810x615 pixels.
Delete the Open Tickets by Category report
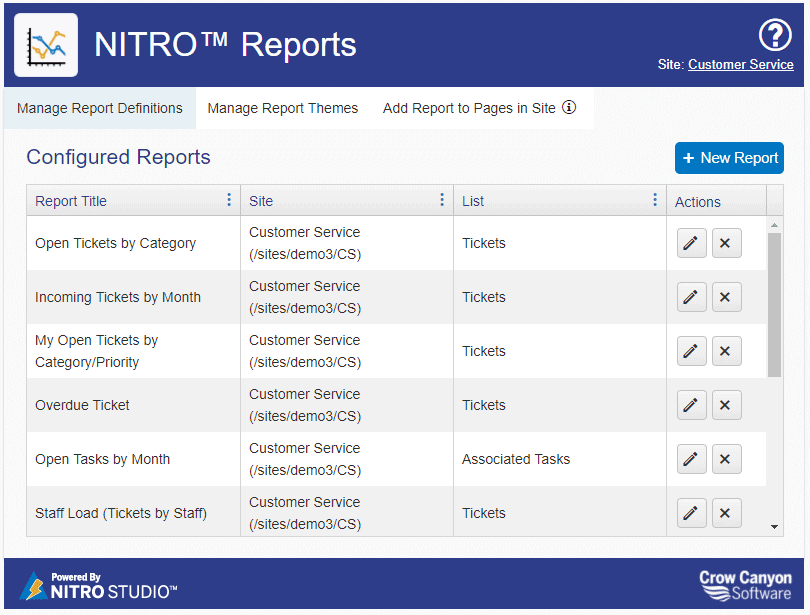pos(726,243)
